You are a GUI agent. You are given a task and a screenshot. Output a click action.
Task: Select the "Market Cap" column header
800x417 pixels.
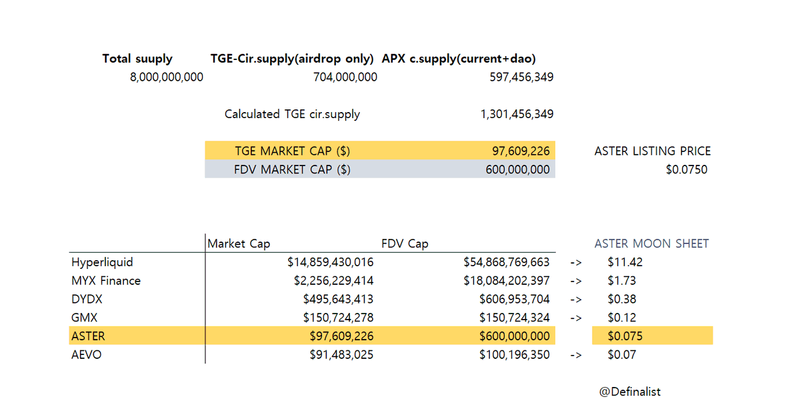[x=239, y=244]
